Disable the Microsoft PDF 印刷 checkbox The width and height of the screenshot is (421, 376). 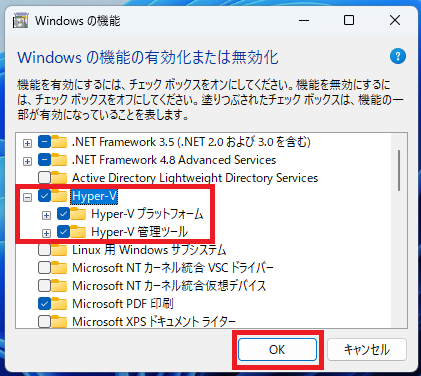pos(44,304)
